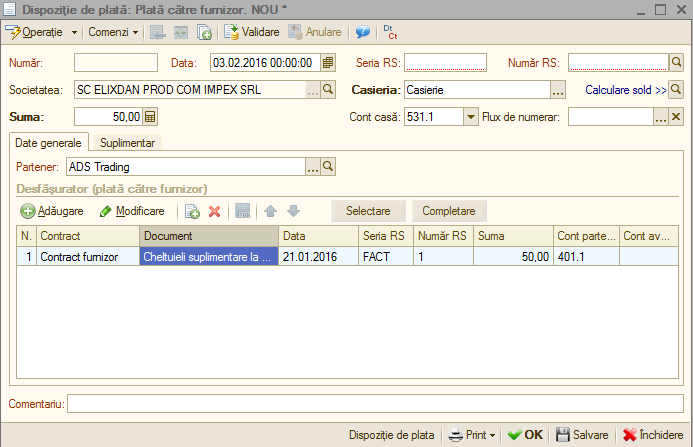Open the help question mark icon
693x447 pixels.
(x=362, y=32)
